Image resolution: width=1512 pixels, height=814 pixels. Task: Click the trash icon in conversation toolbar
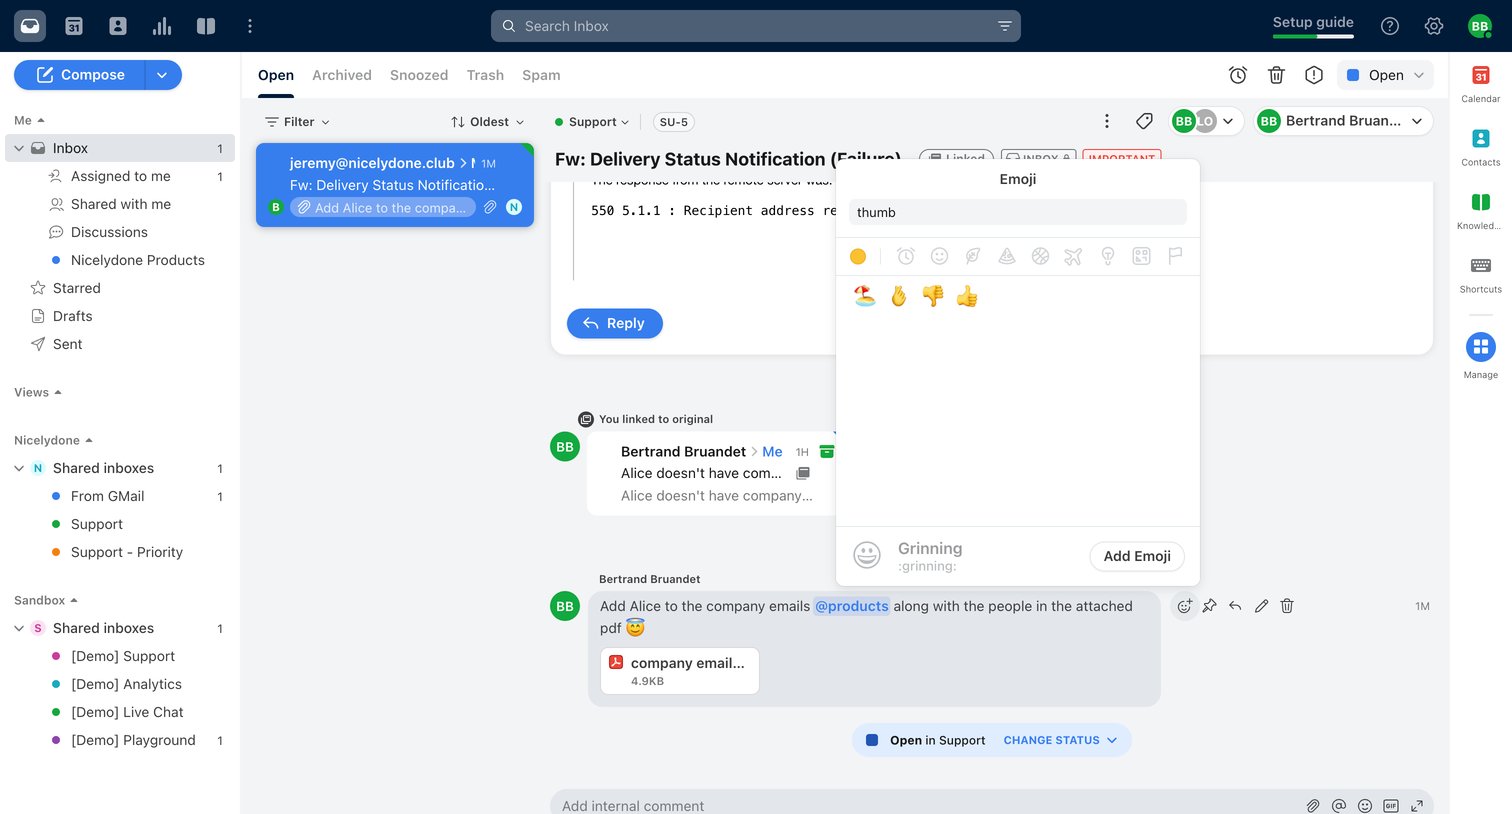coord(1276,75)
